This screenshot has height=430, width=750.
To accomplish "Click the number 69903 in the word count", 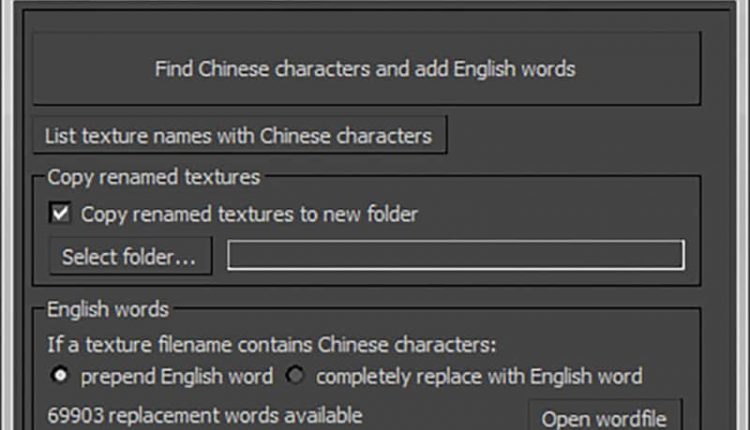I will 78,414.
